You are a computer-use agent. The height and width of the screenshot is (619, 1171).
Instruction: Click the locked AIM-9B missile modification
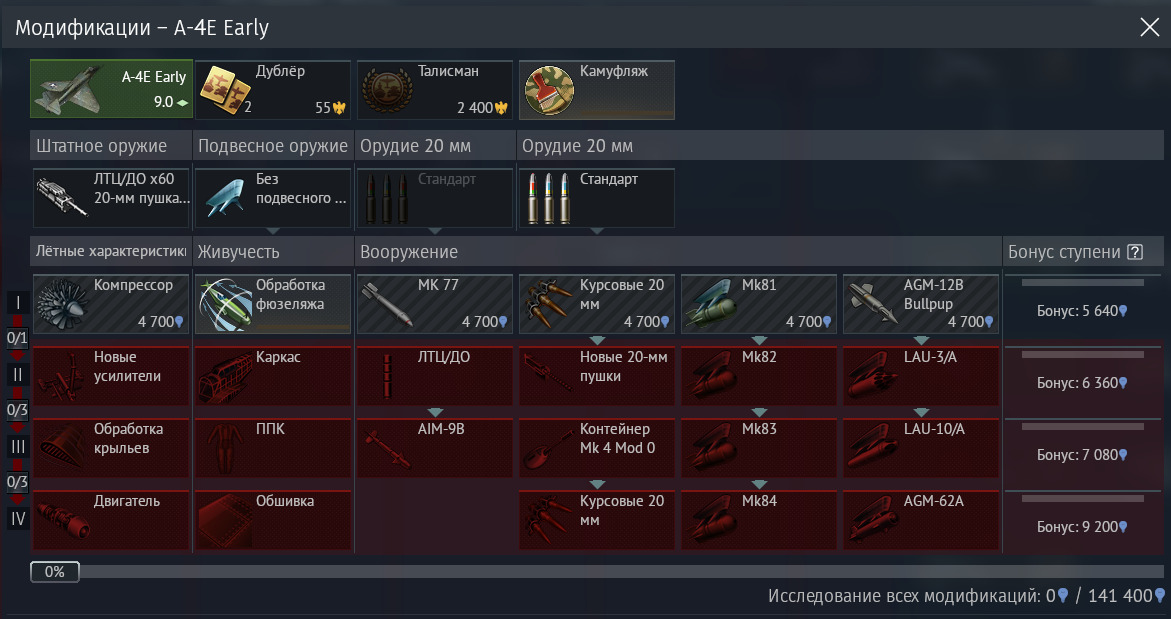pos(435,448)
